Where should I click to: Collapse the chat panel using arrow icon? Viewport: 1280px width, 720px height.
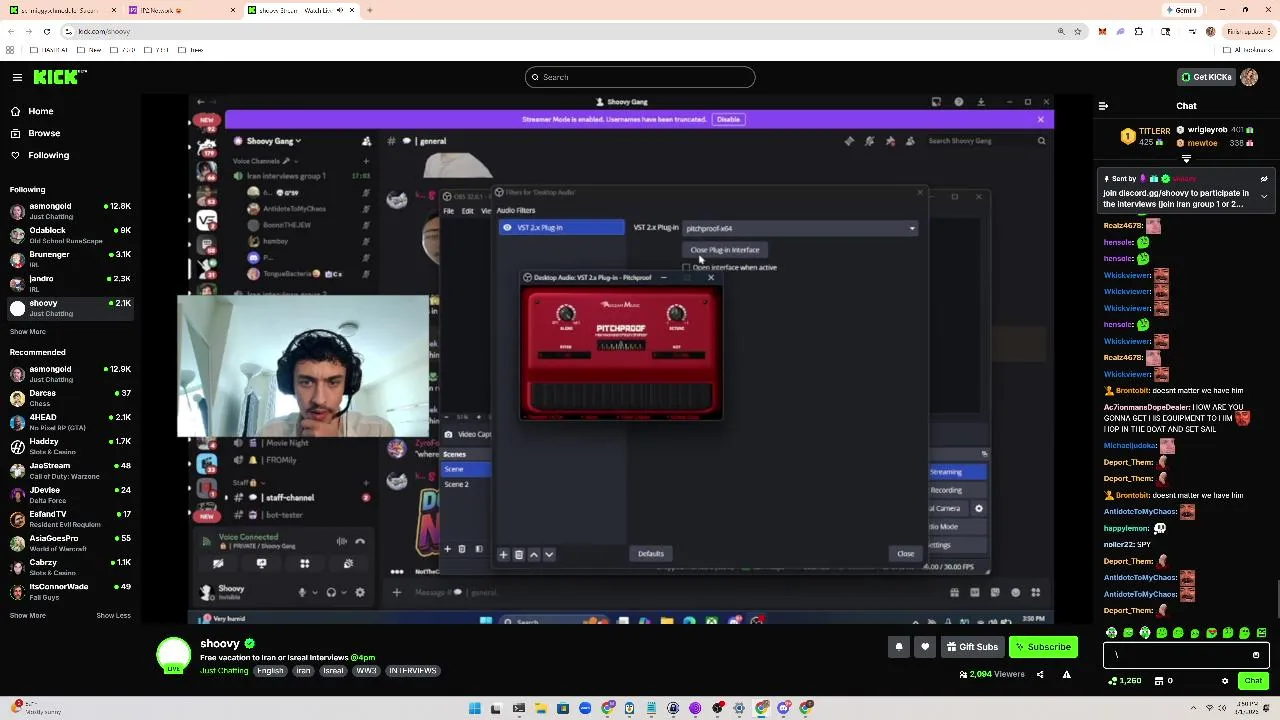1103,105
